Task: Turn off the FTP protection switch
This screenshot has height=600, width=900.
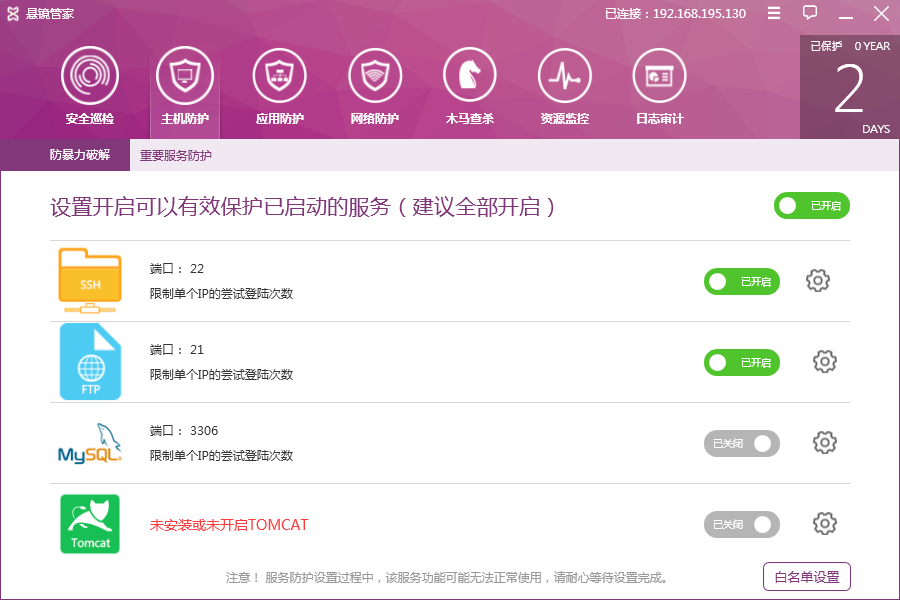Action: (x=741, y=362)
